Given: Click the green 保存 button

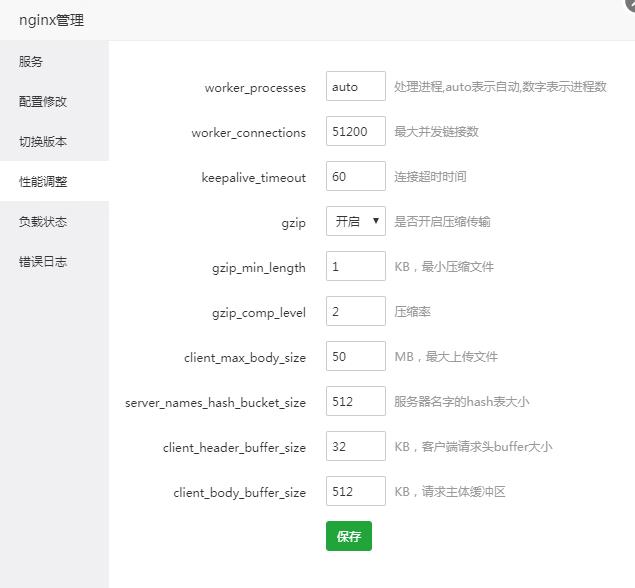Looking at the screenshot, I should click(x=349, y=536).
